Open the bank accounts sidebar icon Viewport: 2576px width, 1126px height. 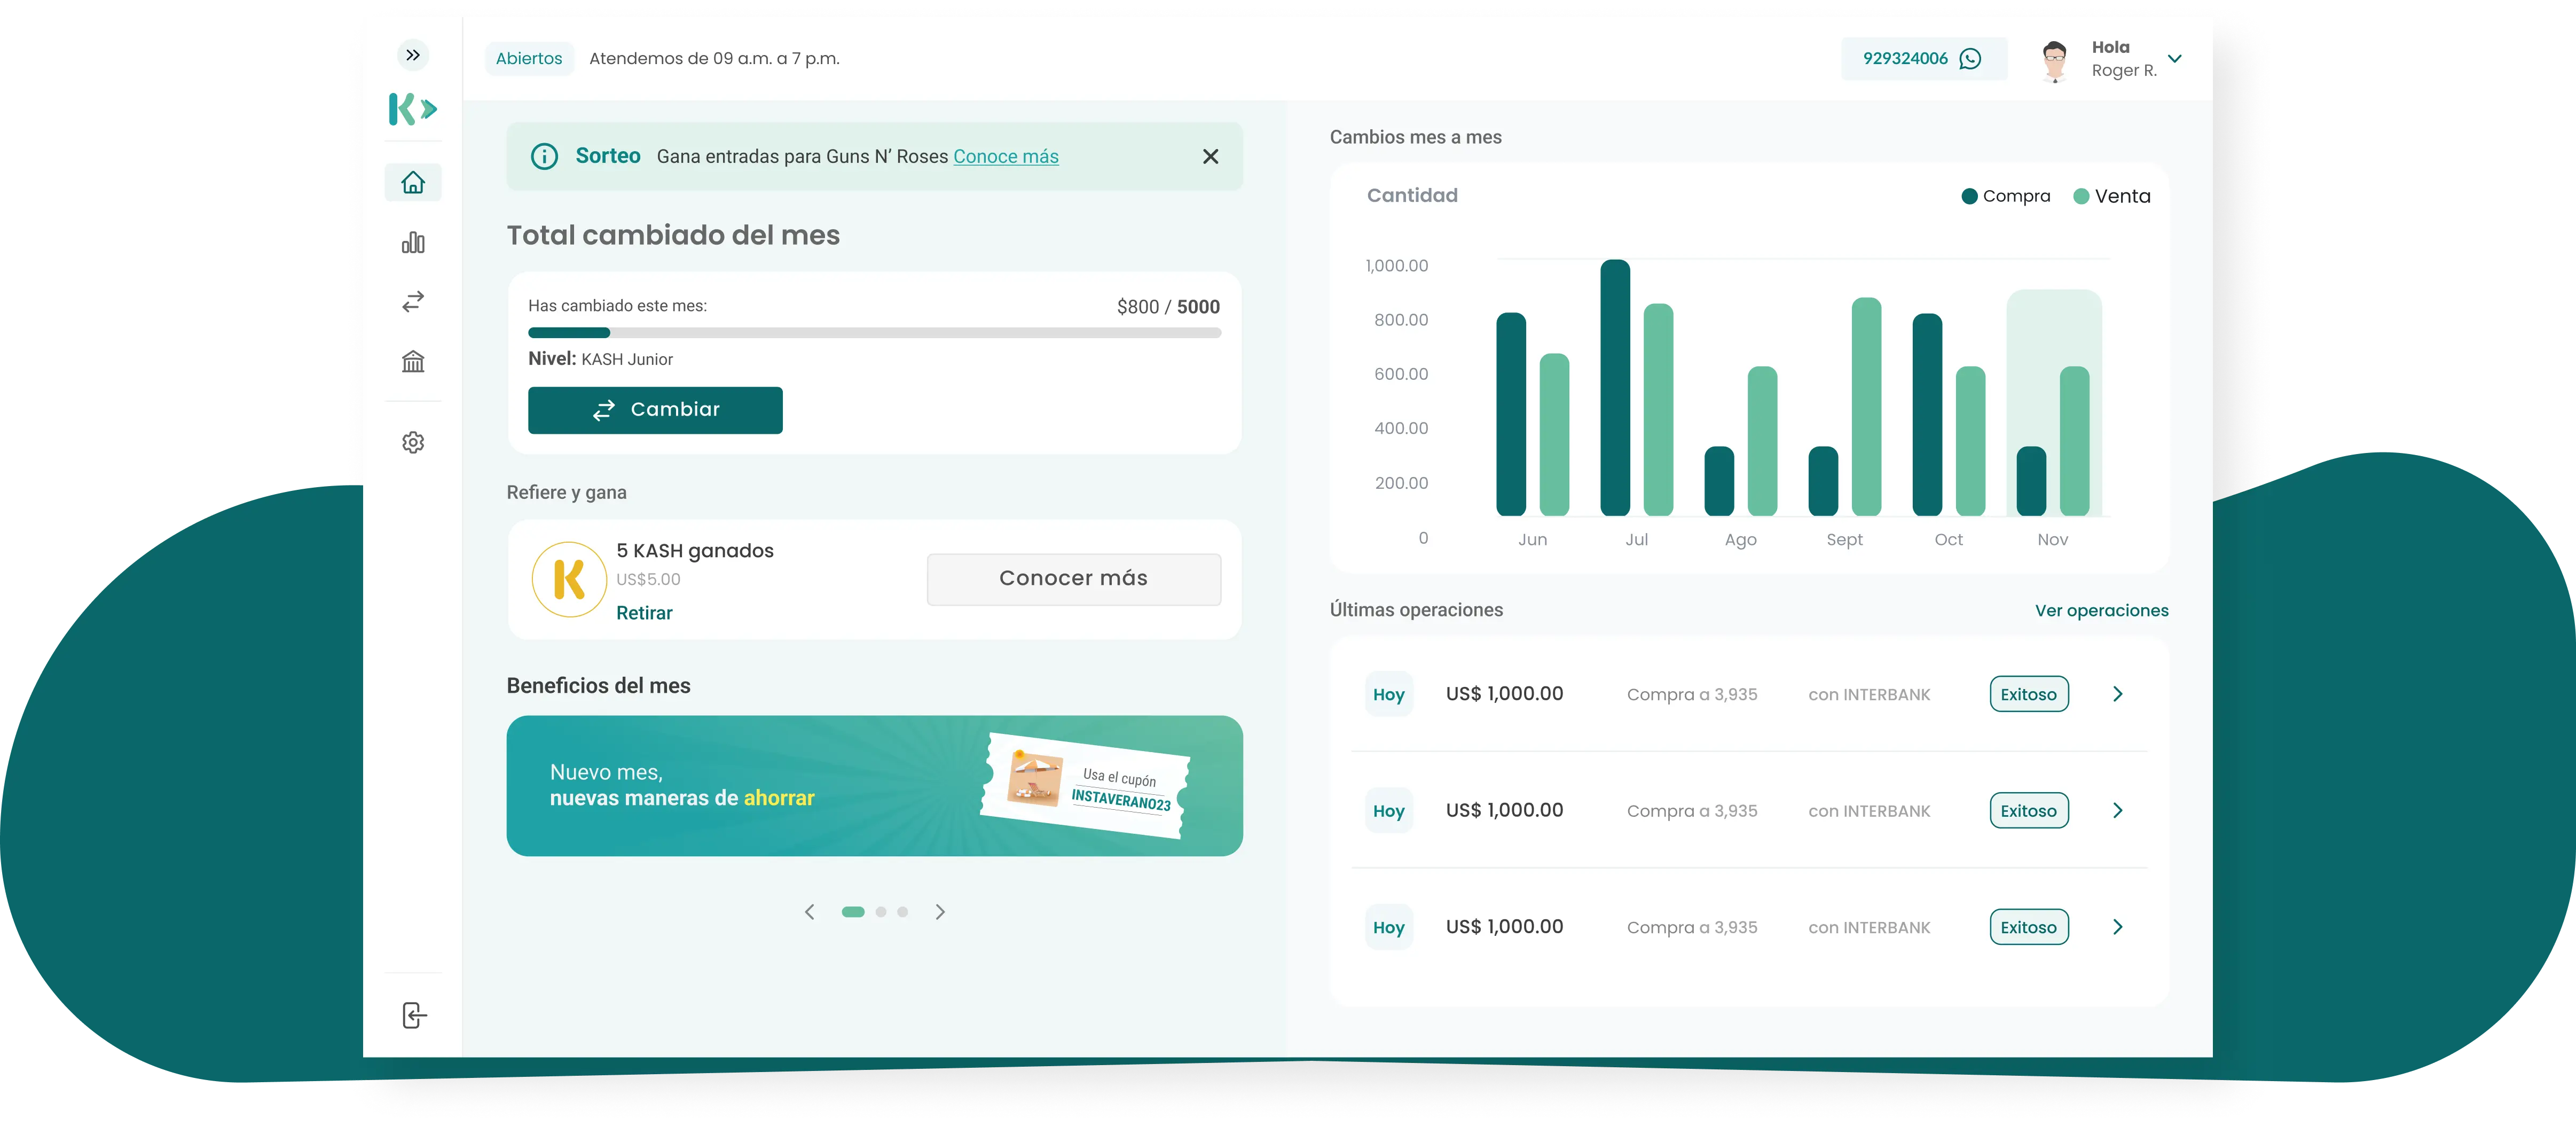[x=413, y=361]
